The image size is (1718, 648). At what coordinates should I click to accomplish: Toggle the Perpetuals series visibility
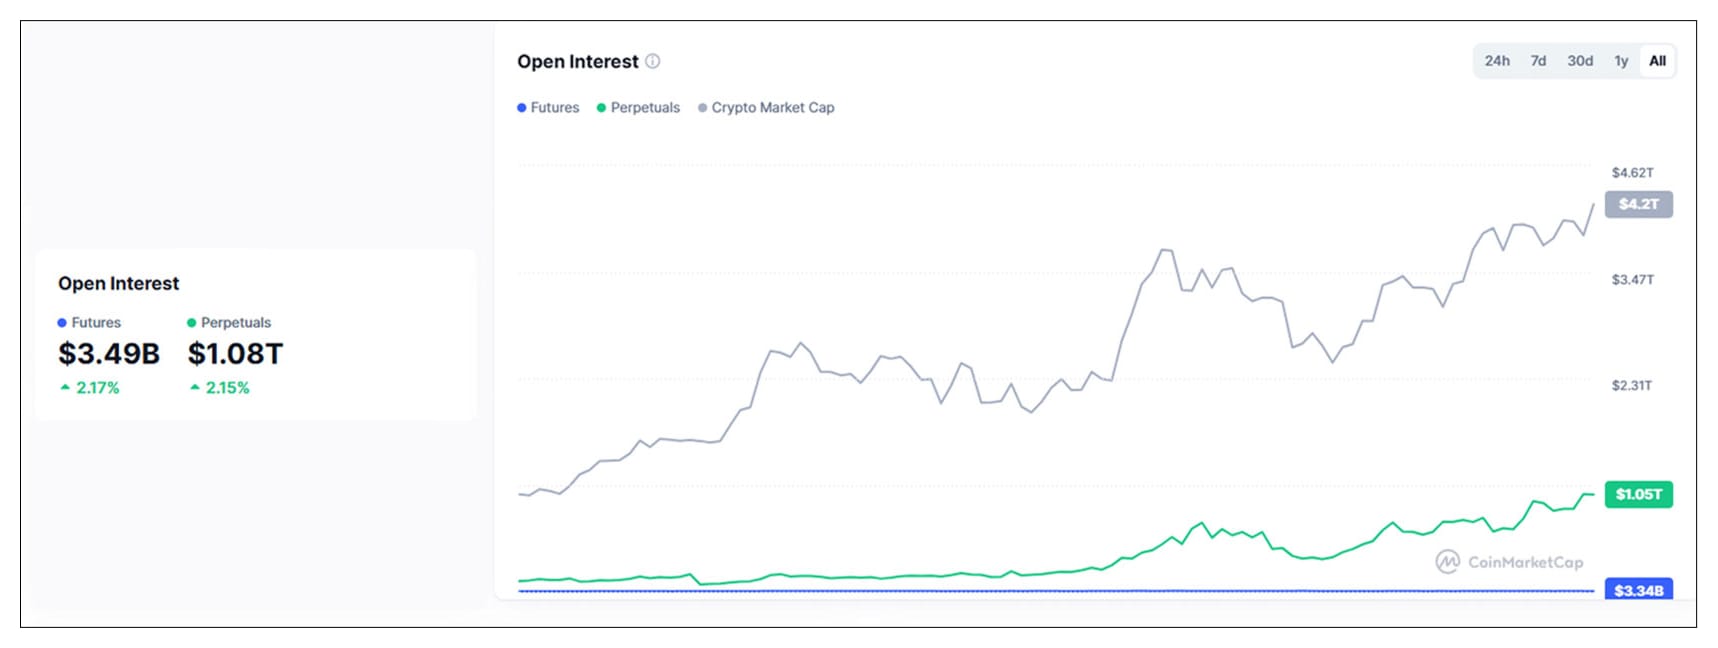641,107
